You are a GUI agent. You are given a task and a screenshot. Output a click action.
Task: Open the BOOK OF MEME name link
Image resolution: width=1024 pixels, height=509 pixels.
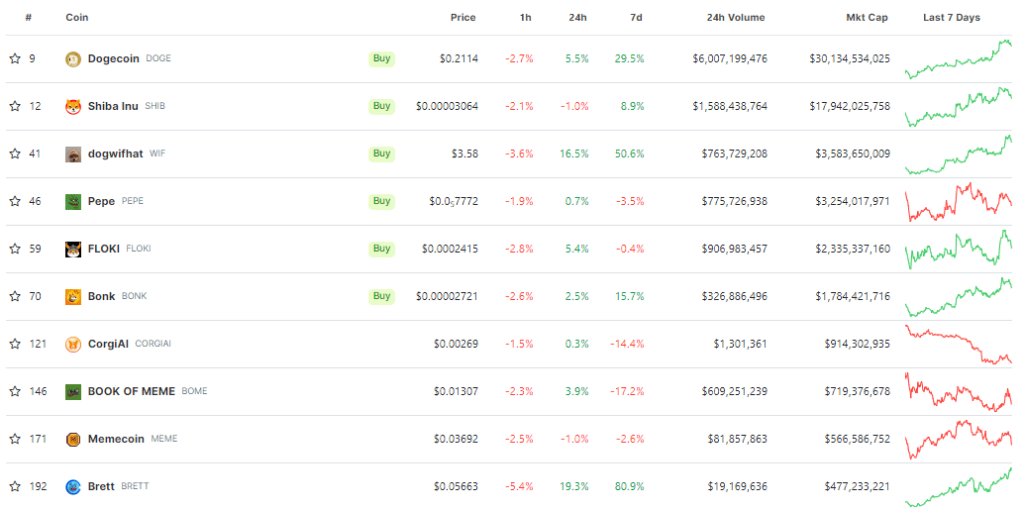click(131, 391)
